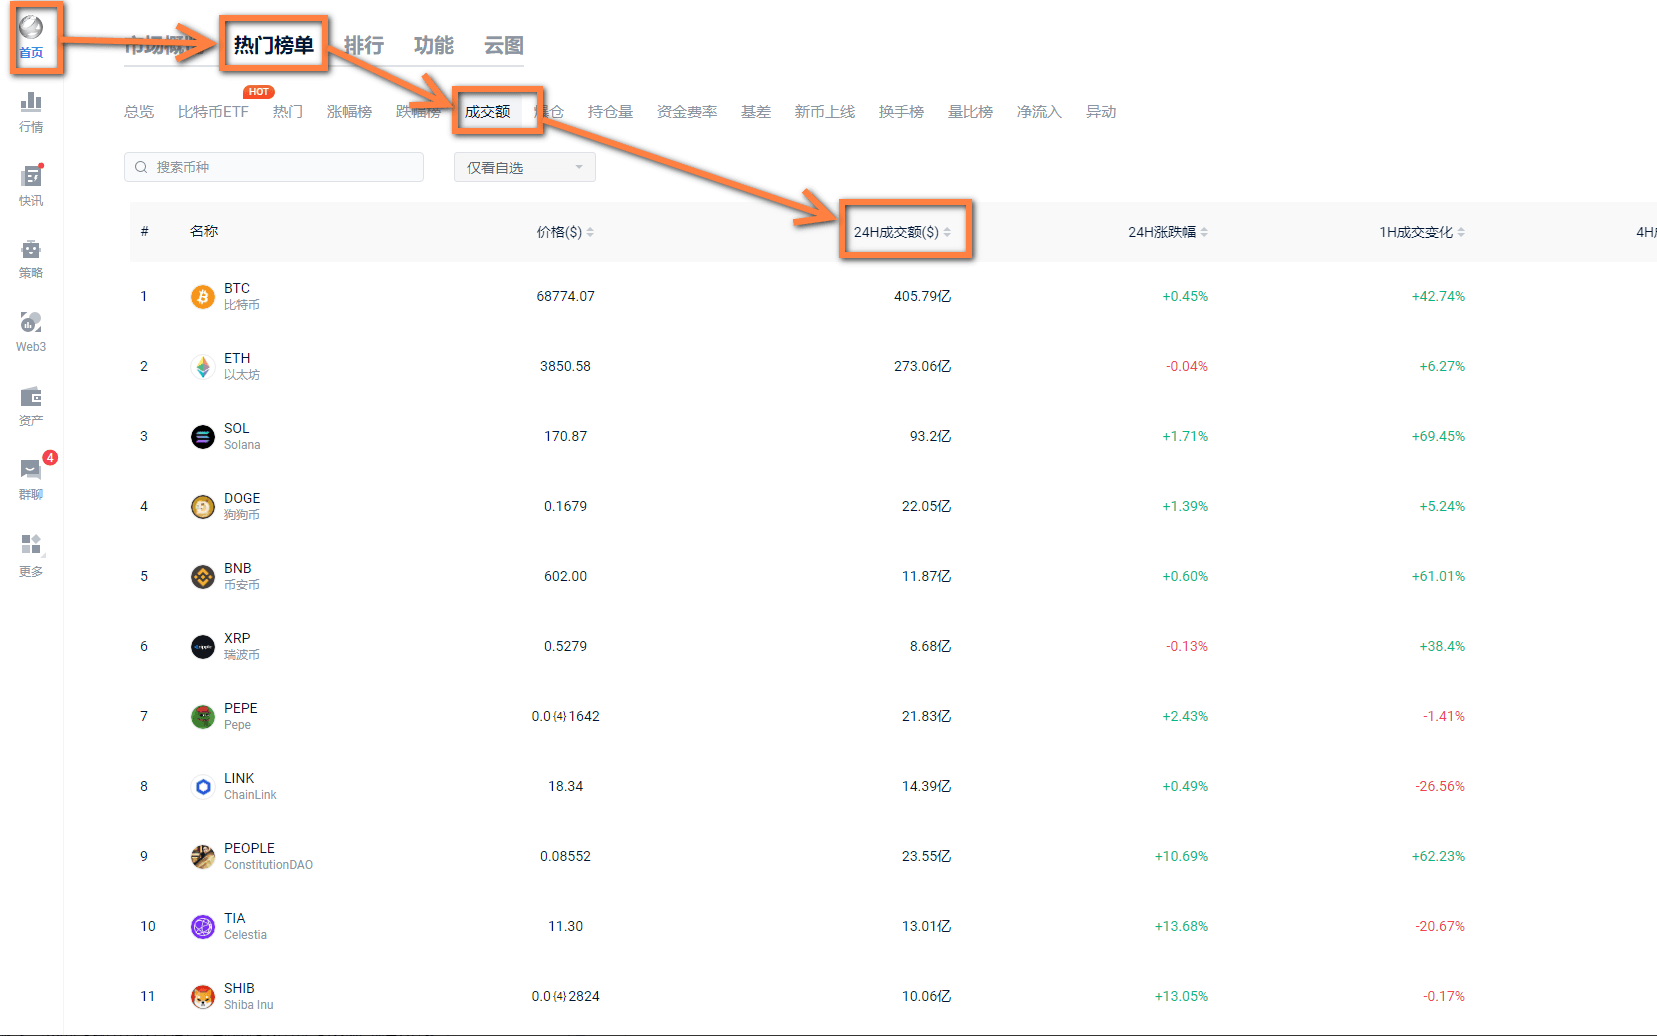The height and width of the screenshot is (1036, 1657).
Task: Click the SHIB Shiba Inu coin icon
Action: [x=203, y=997]
